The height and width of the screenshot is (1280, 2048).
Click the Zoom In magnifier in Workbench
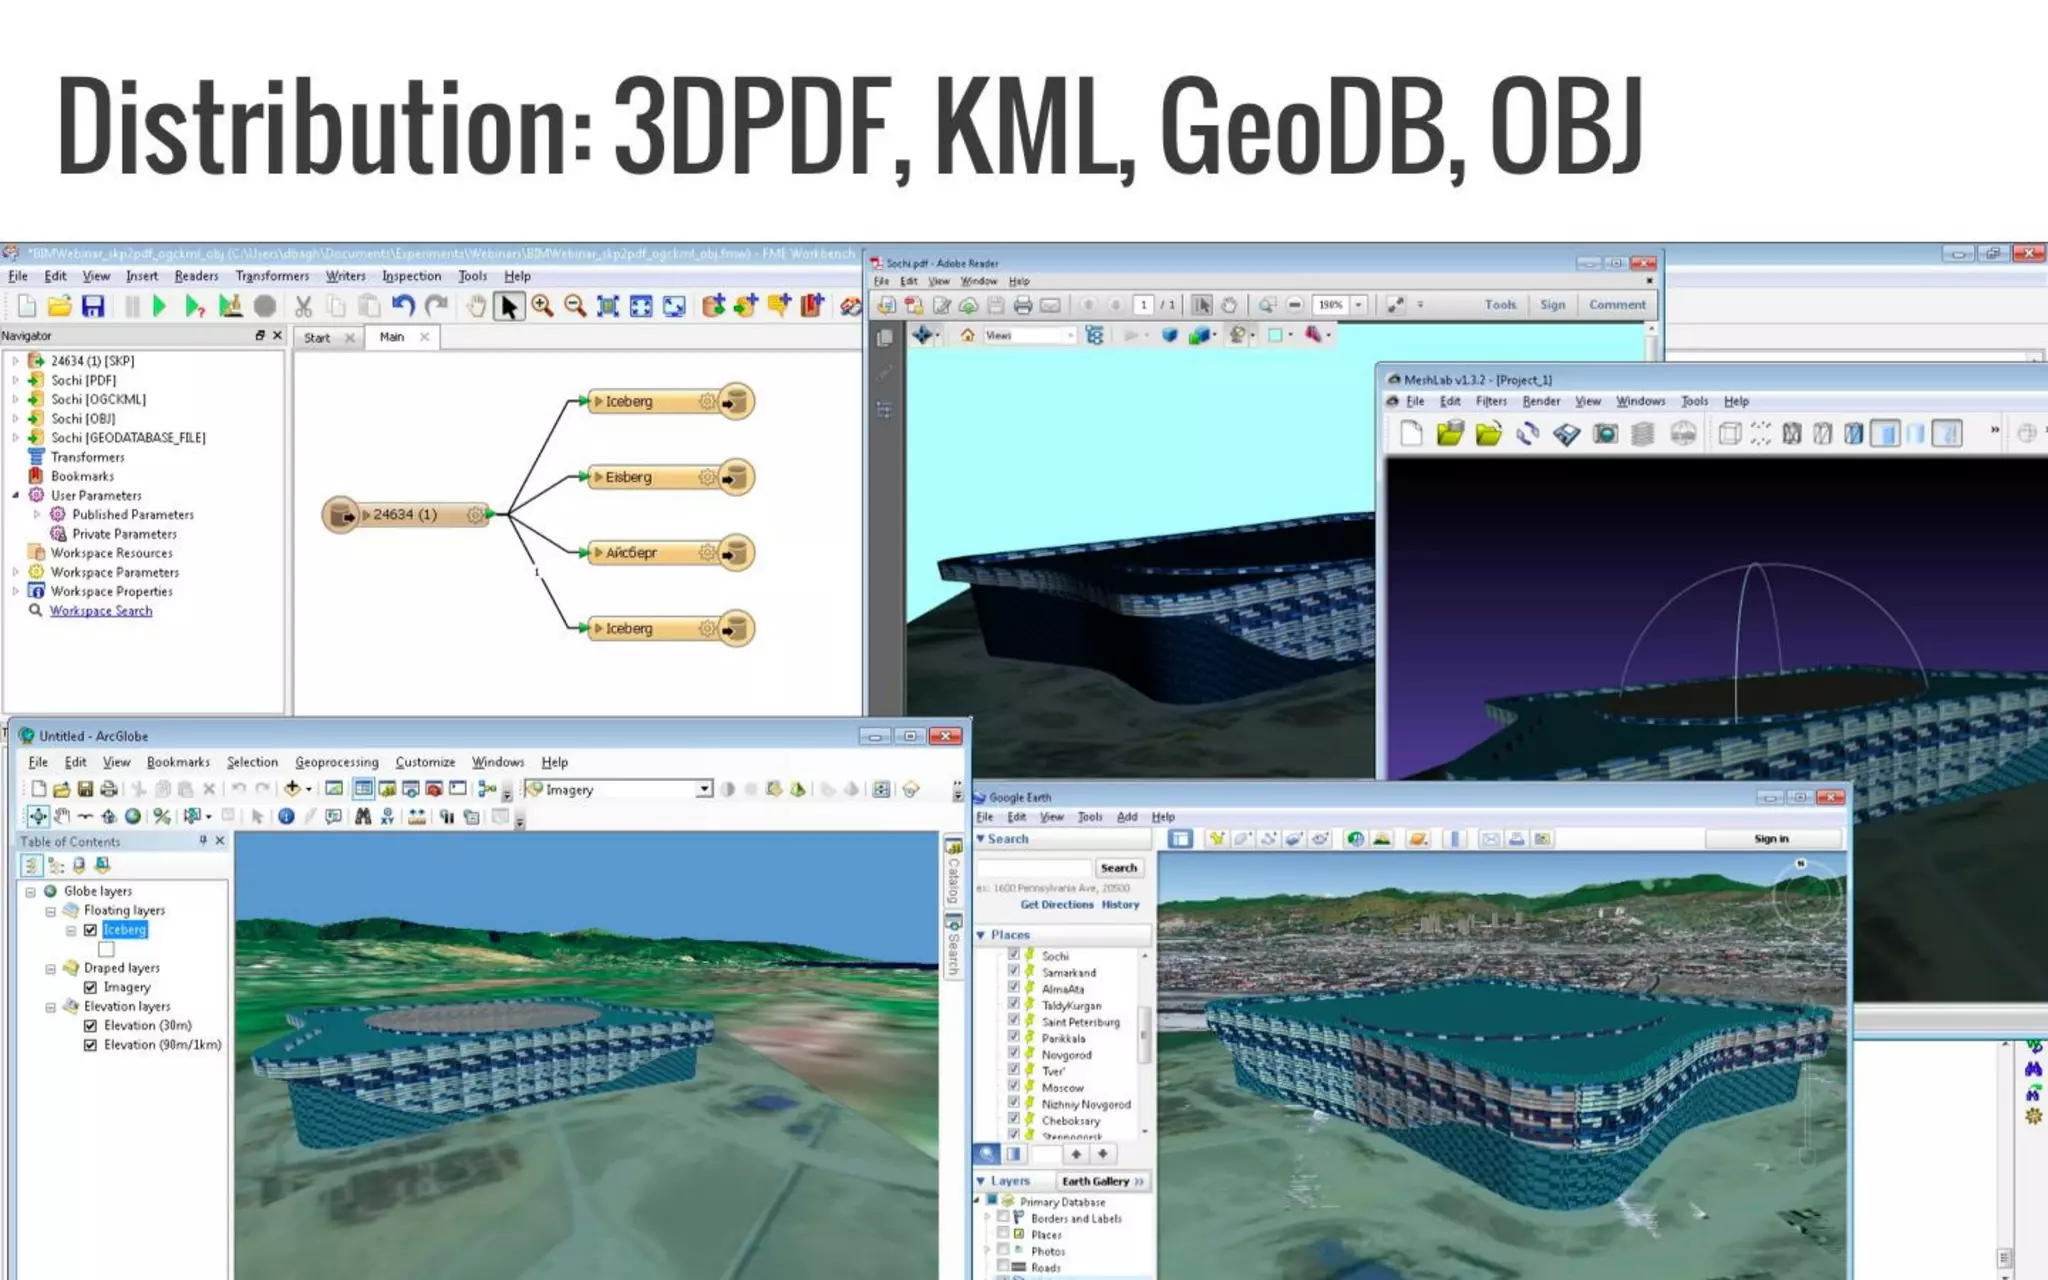(542, 306)
